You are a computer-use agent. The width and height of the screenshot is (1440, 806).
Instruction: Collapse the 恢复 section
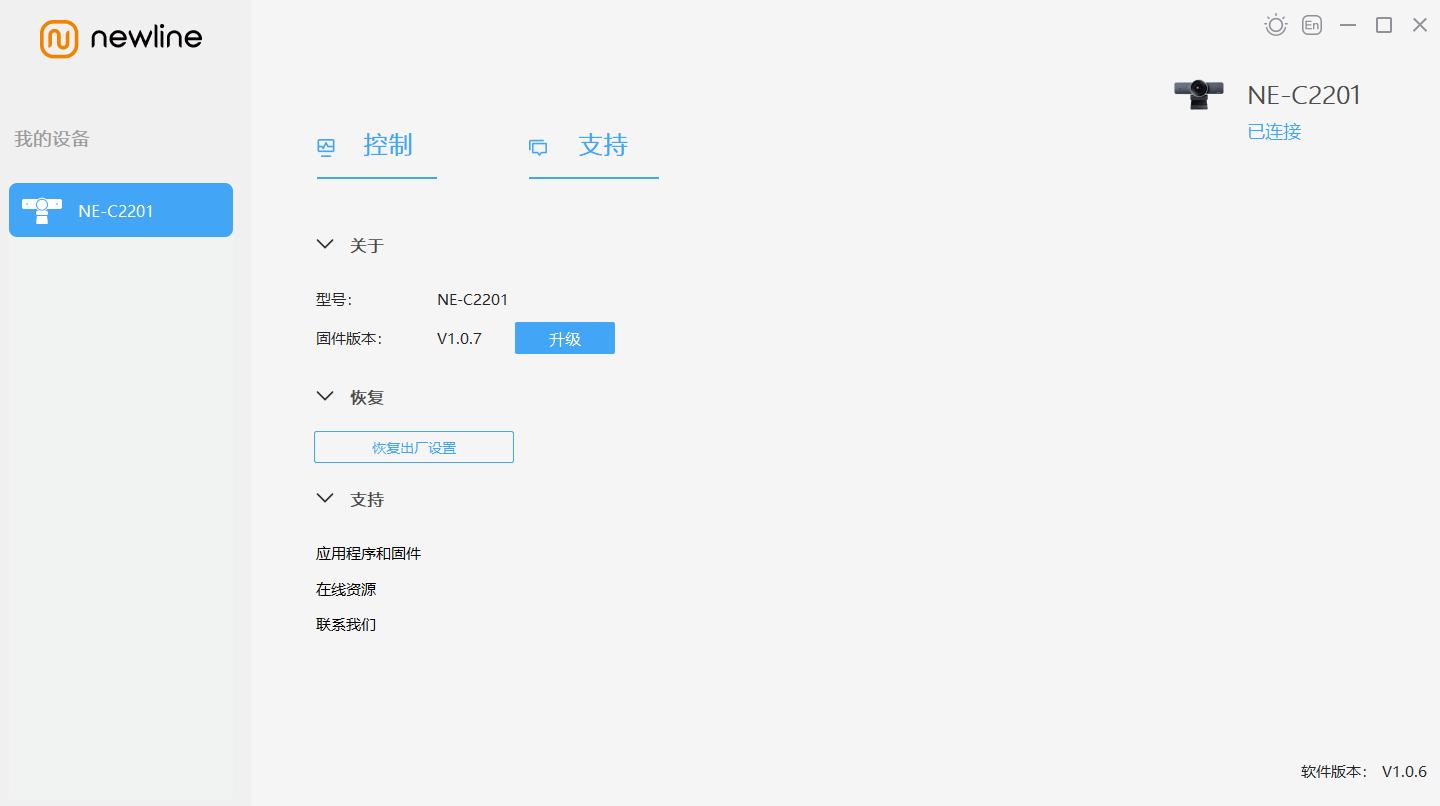324,396
